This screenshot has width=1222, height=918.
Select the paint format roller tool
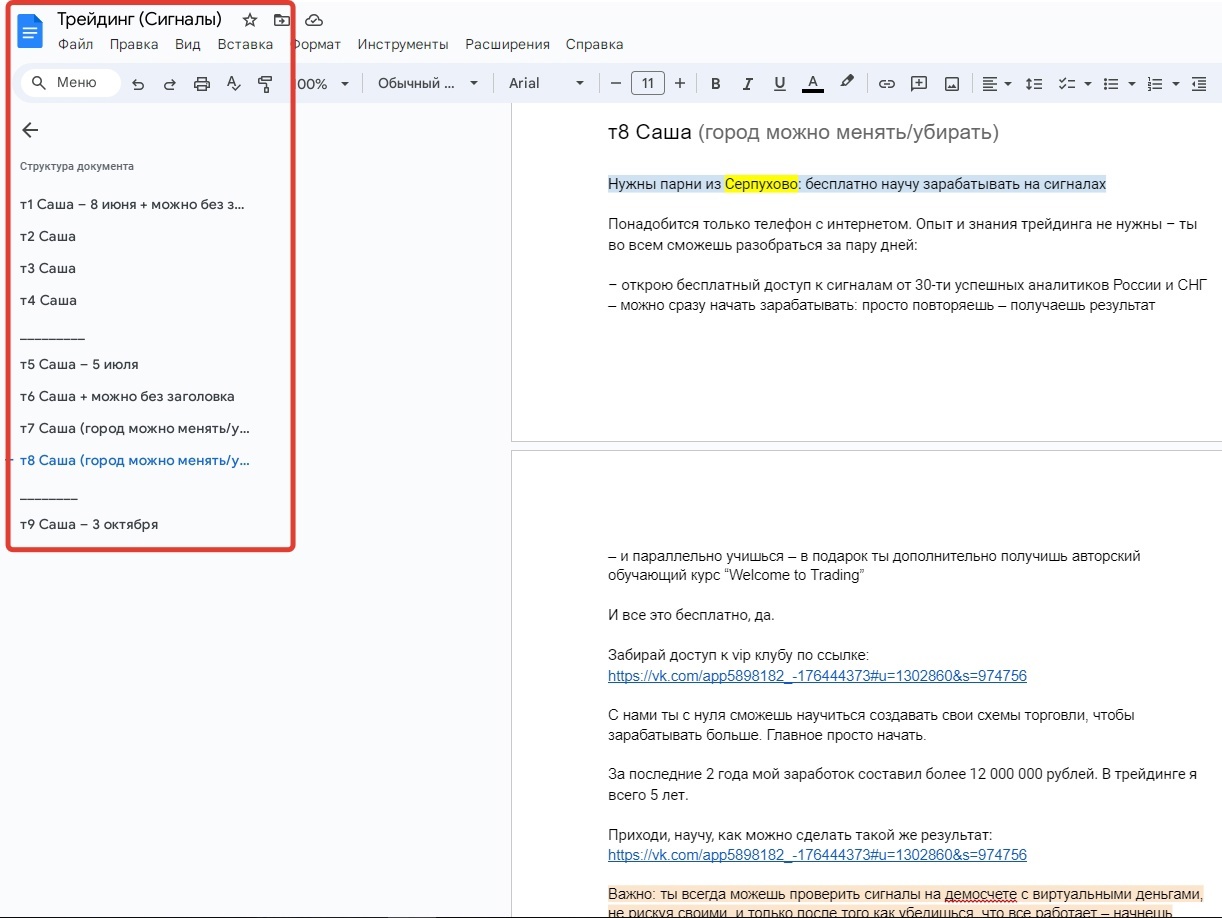coord(265,84)
